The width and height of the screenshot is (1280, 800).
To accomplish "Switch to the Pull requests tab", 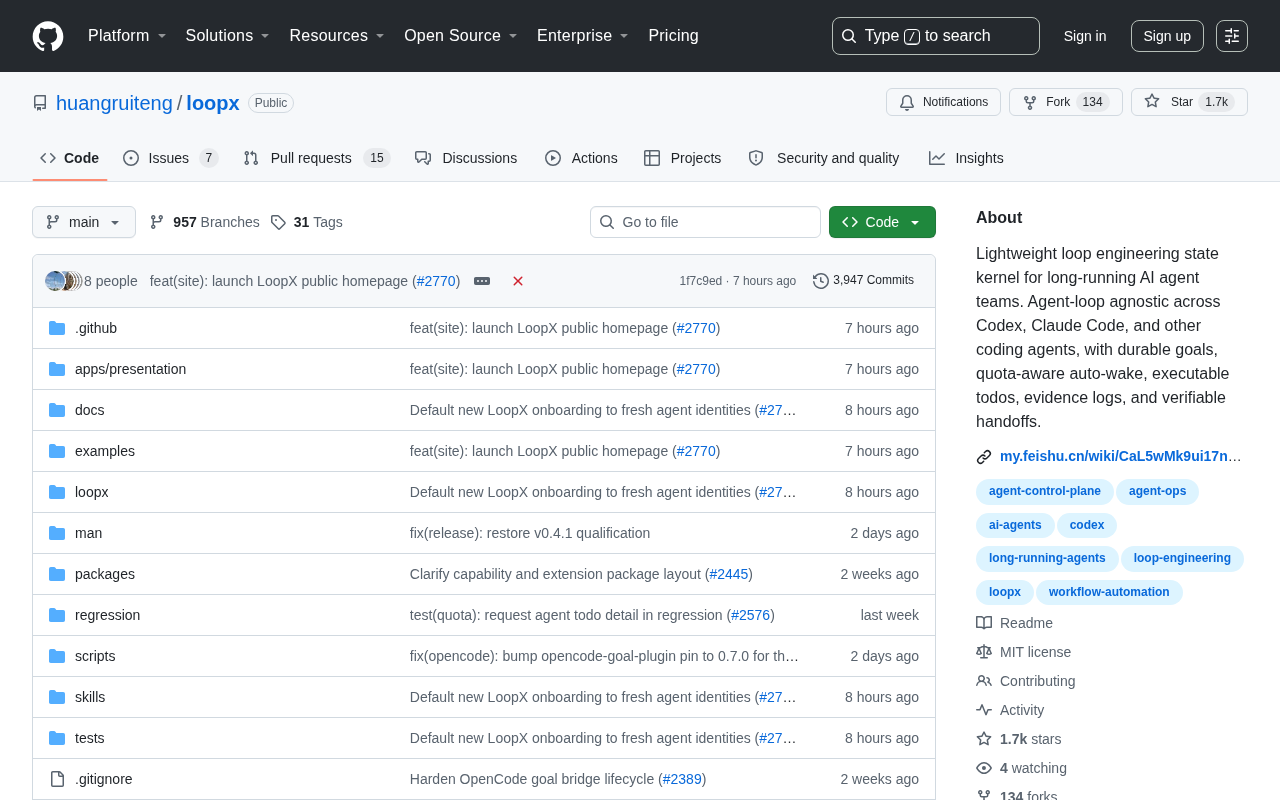I will tap(316, 158).
